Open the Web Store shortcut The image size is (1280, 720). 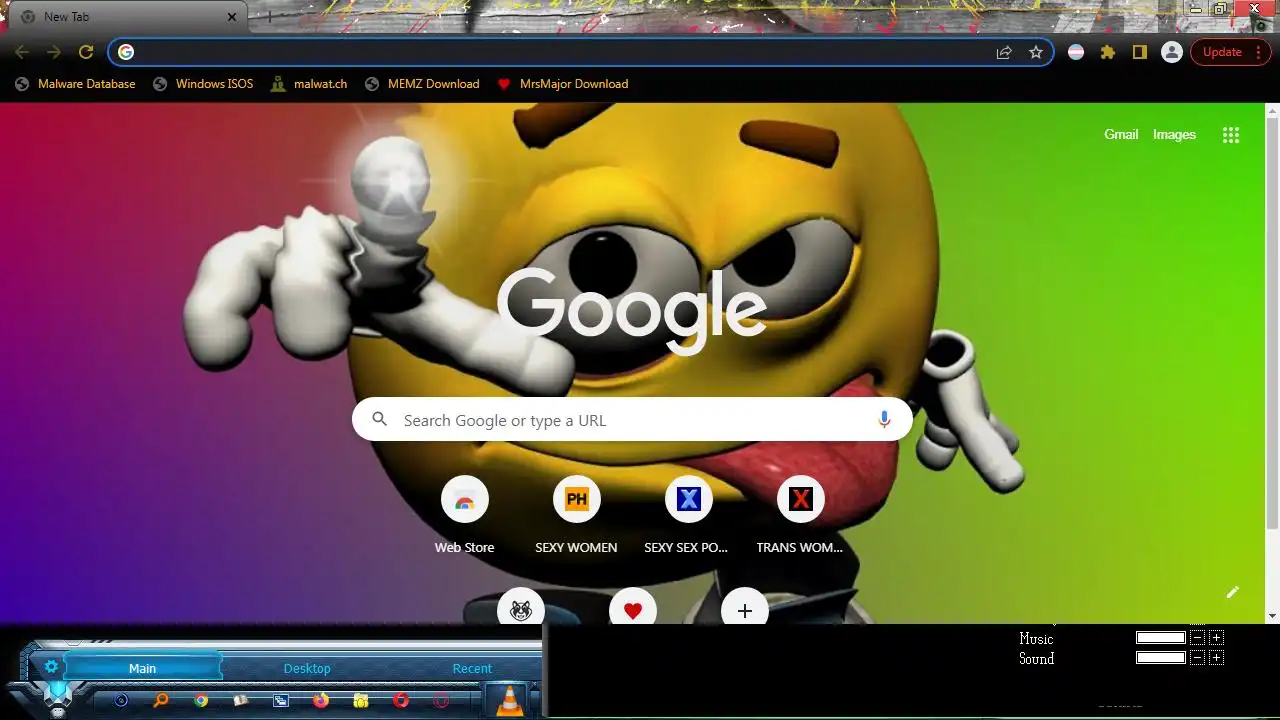click(464, 516)
